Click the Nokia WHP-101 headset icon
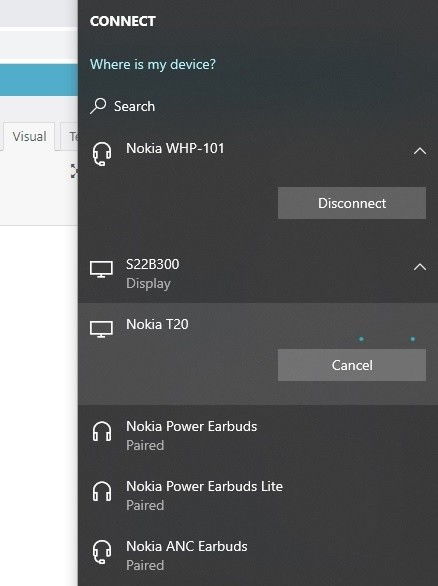The height and width of the screenshot is (586, 438). pos(102,154)
